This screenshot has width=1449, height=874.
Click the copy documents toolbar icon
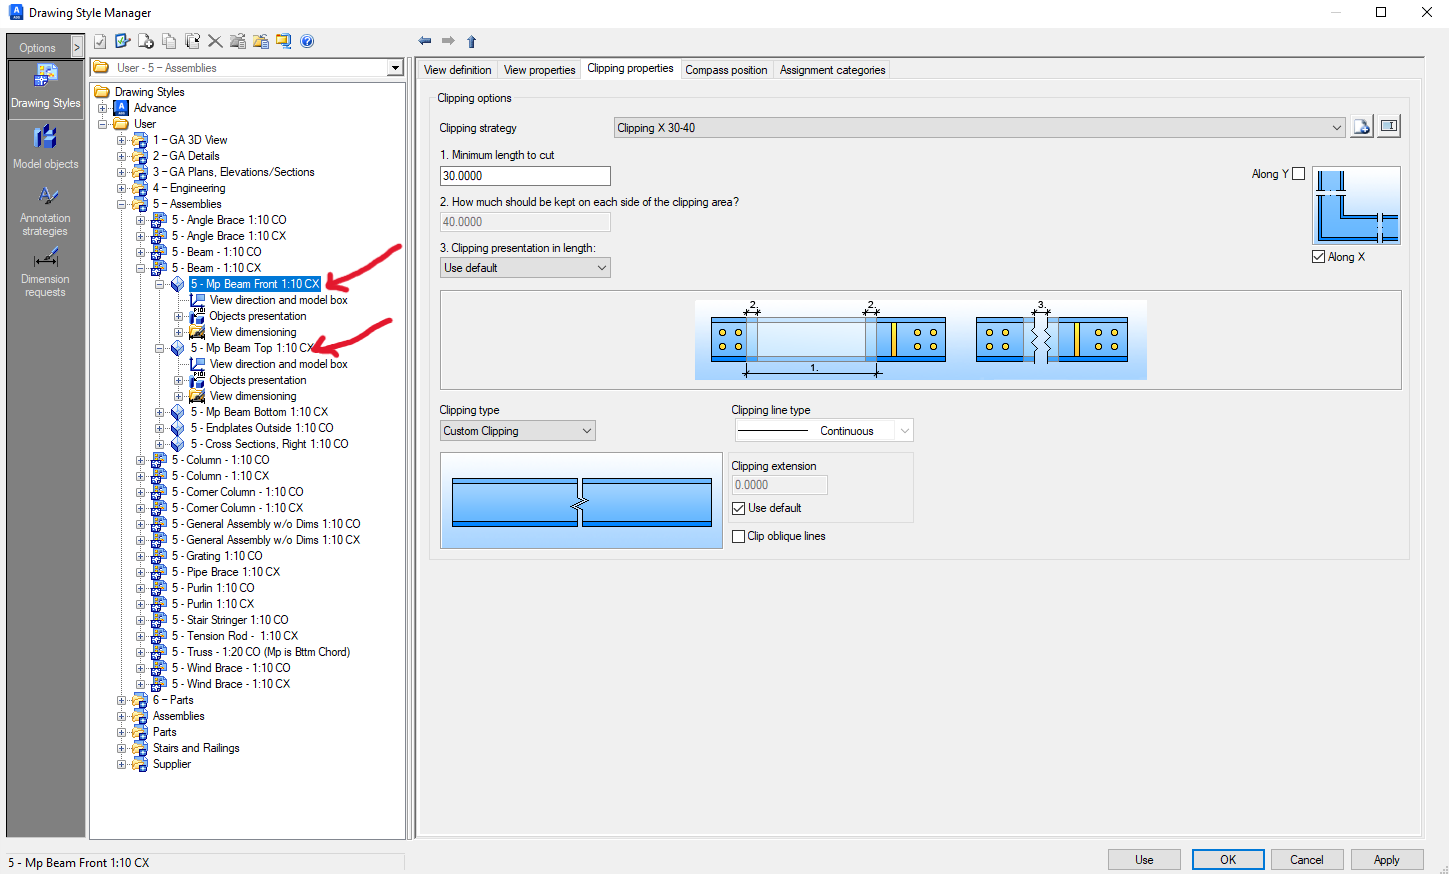click(x=169, y=41)
